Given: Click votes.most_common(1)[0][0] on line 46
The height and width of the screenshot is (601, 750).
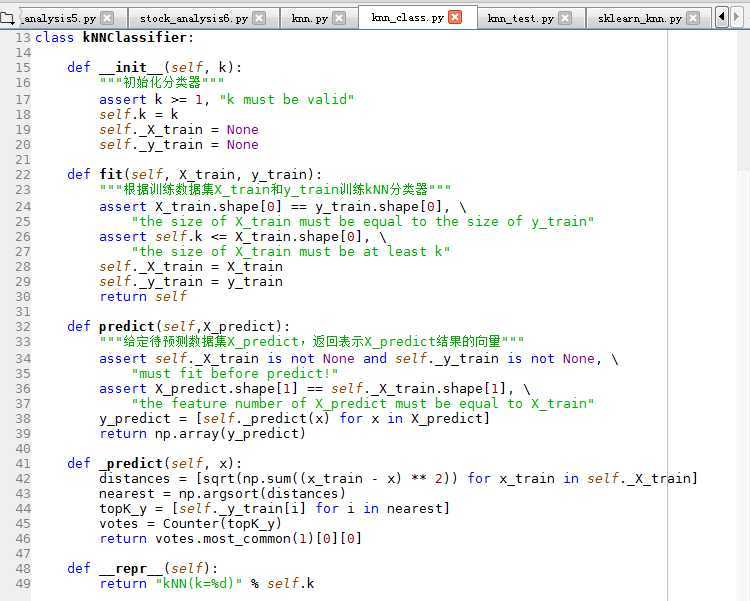Looking at the screenshot, I should 258,539.
